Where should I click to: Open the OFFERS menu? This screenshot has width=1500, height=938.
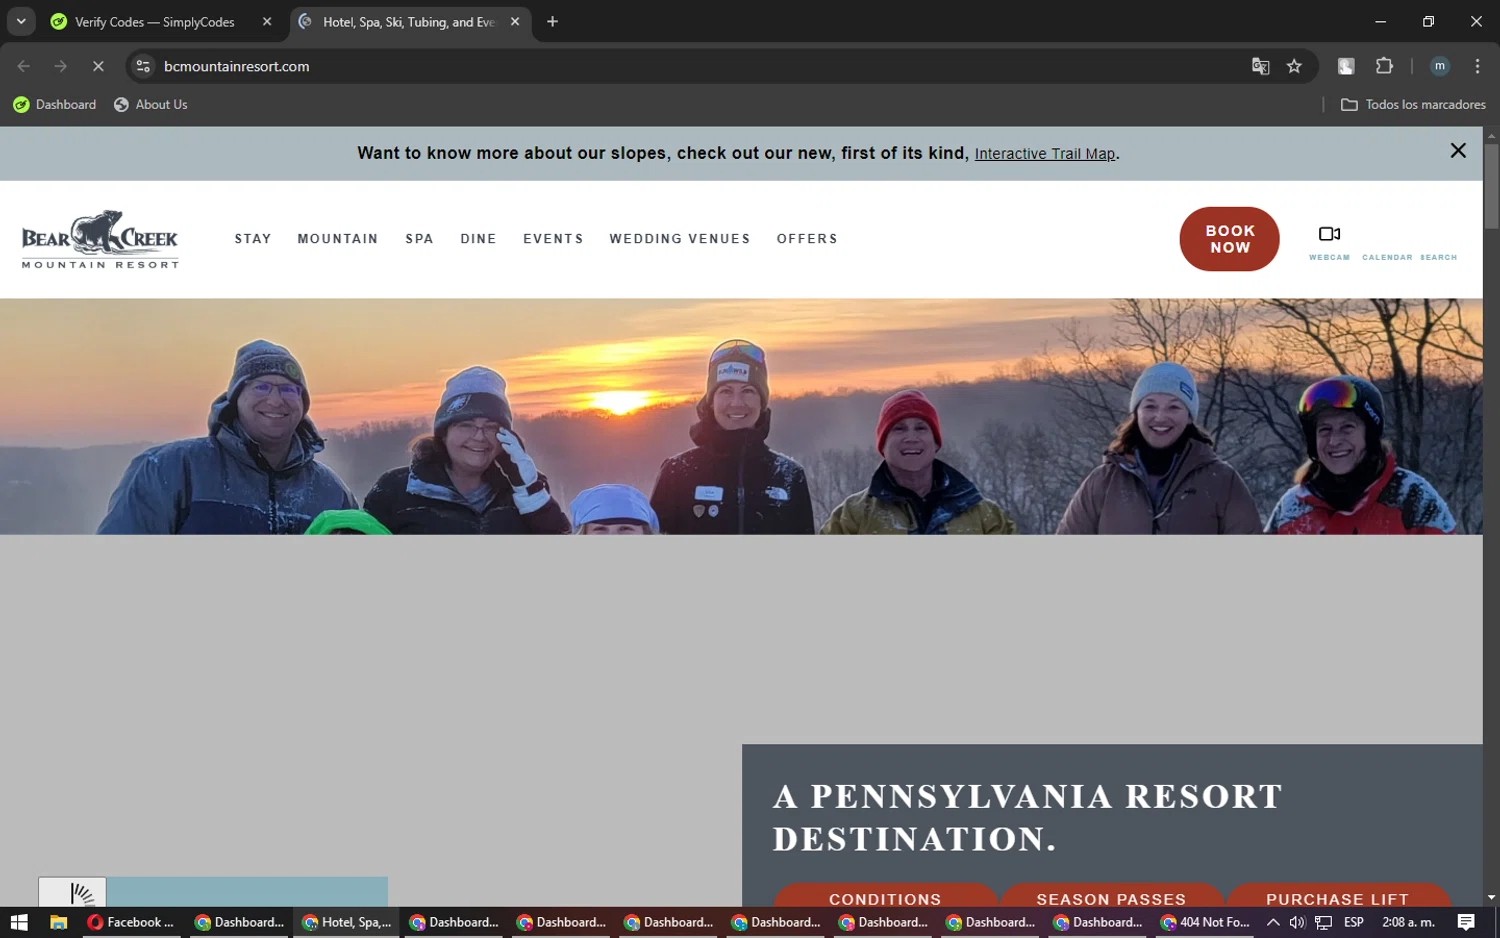[x=807, y=239]
